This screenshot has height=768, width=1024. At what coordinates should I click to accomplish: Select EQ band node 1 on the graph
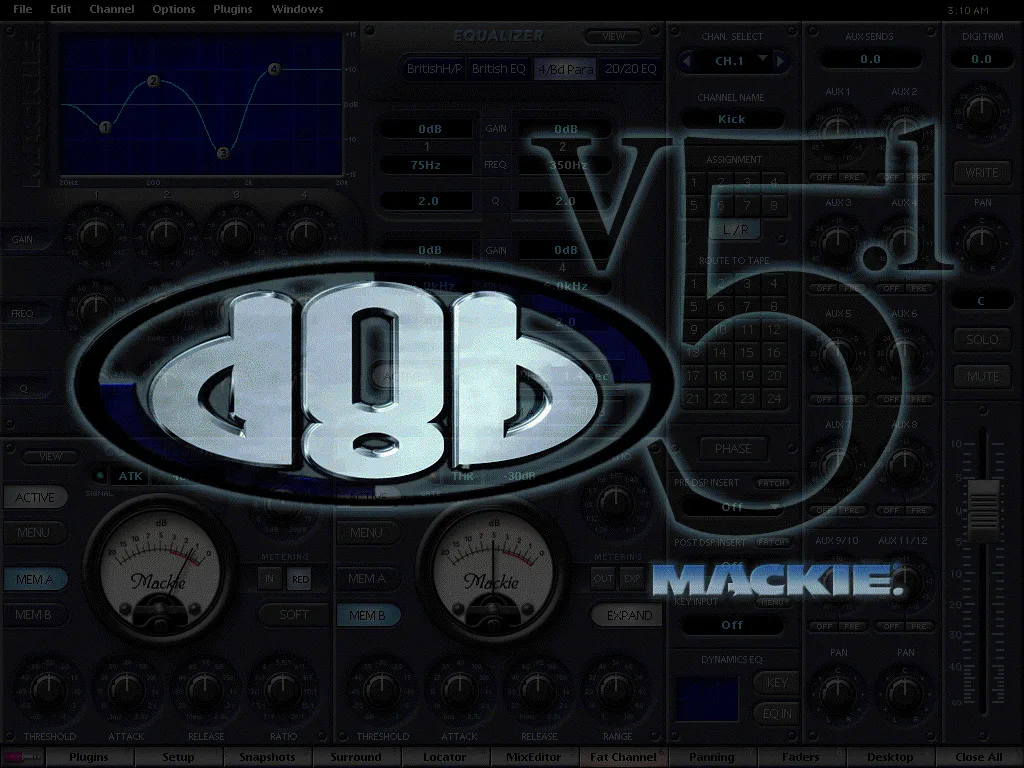(105, 127)
